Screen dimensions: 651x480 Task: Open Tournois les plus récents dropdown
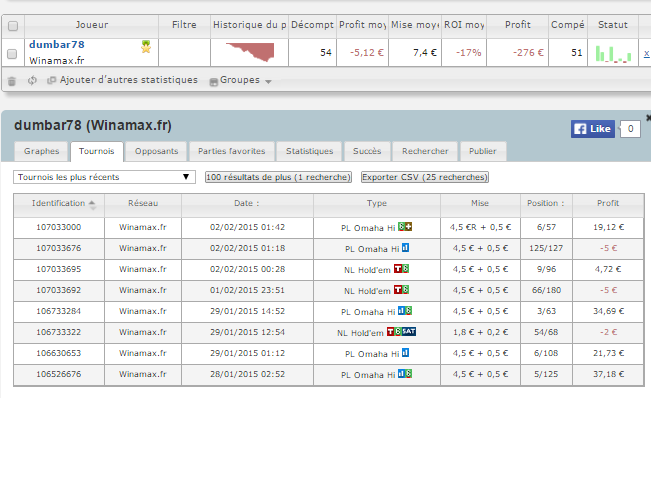tap(104, 177)
